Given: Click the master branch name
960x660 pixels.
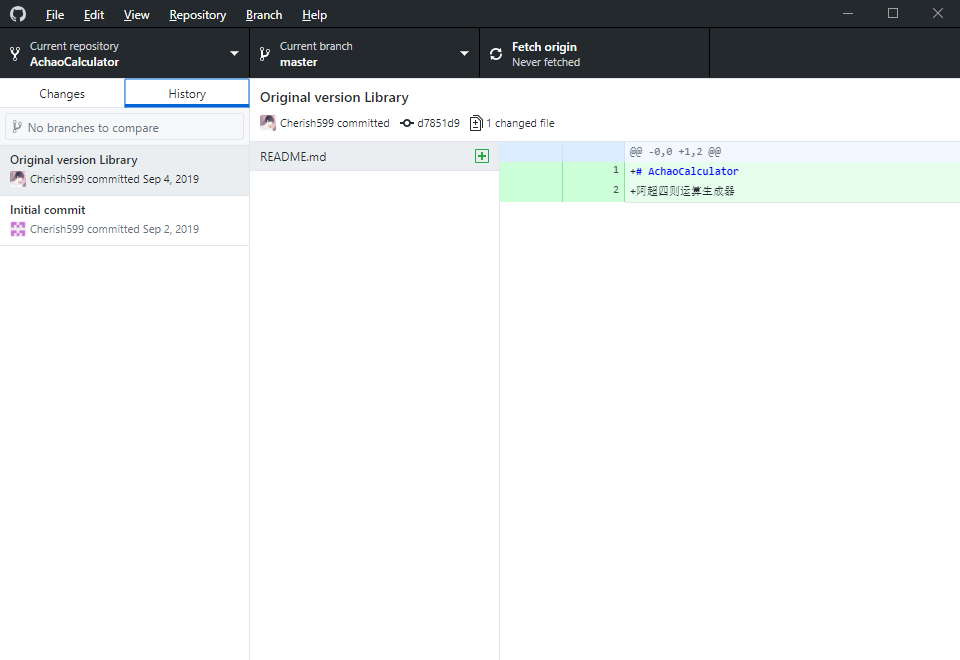Looking at the screenshot, I should click(298, 62).
